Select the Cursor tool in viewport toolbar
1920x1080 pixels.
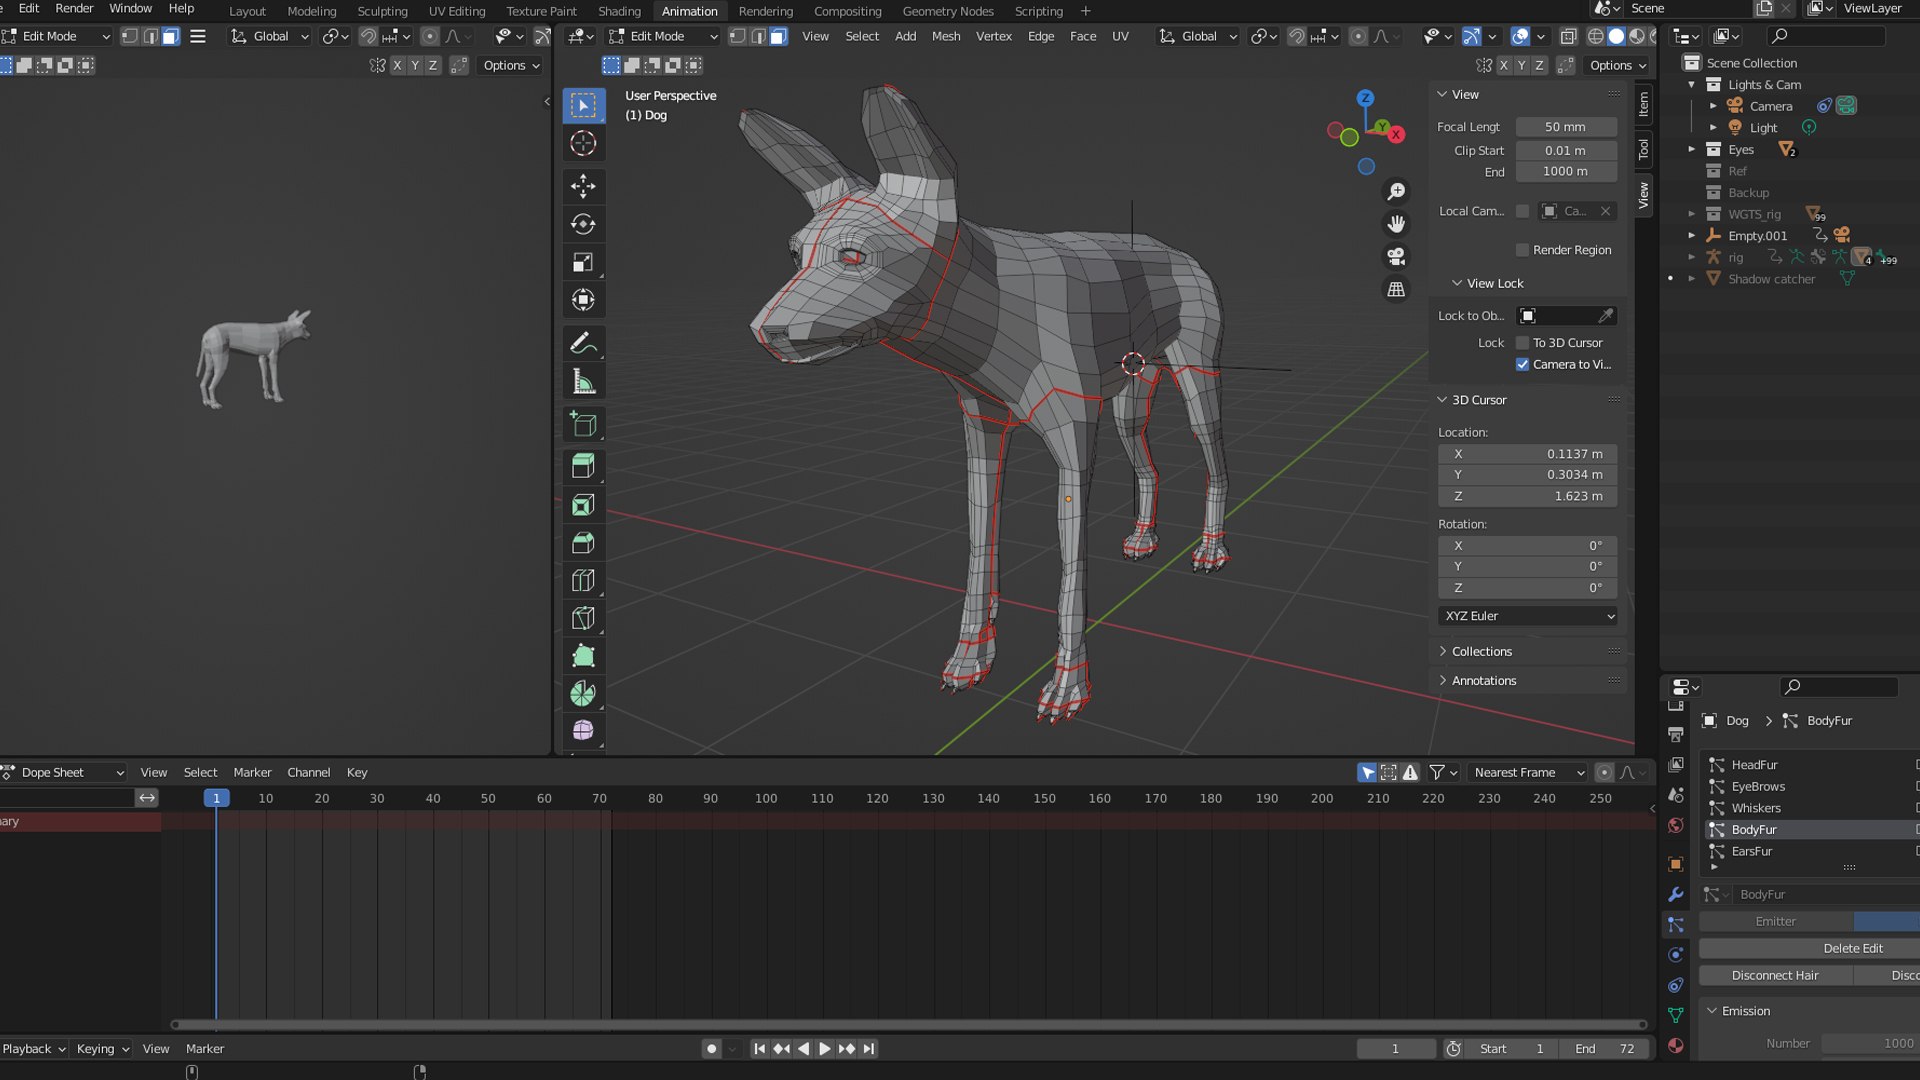(583, 143)
